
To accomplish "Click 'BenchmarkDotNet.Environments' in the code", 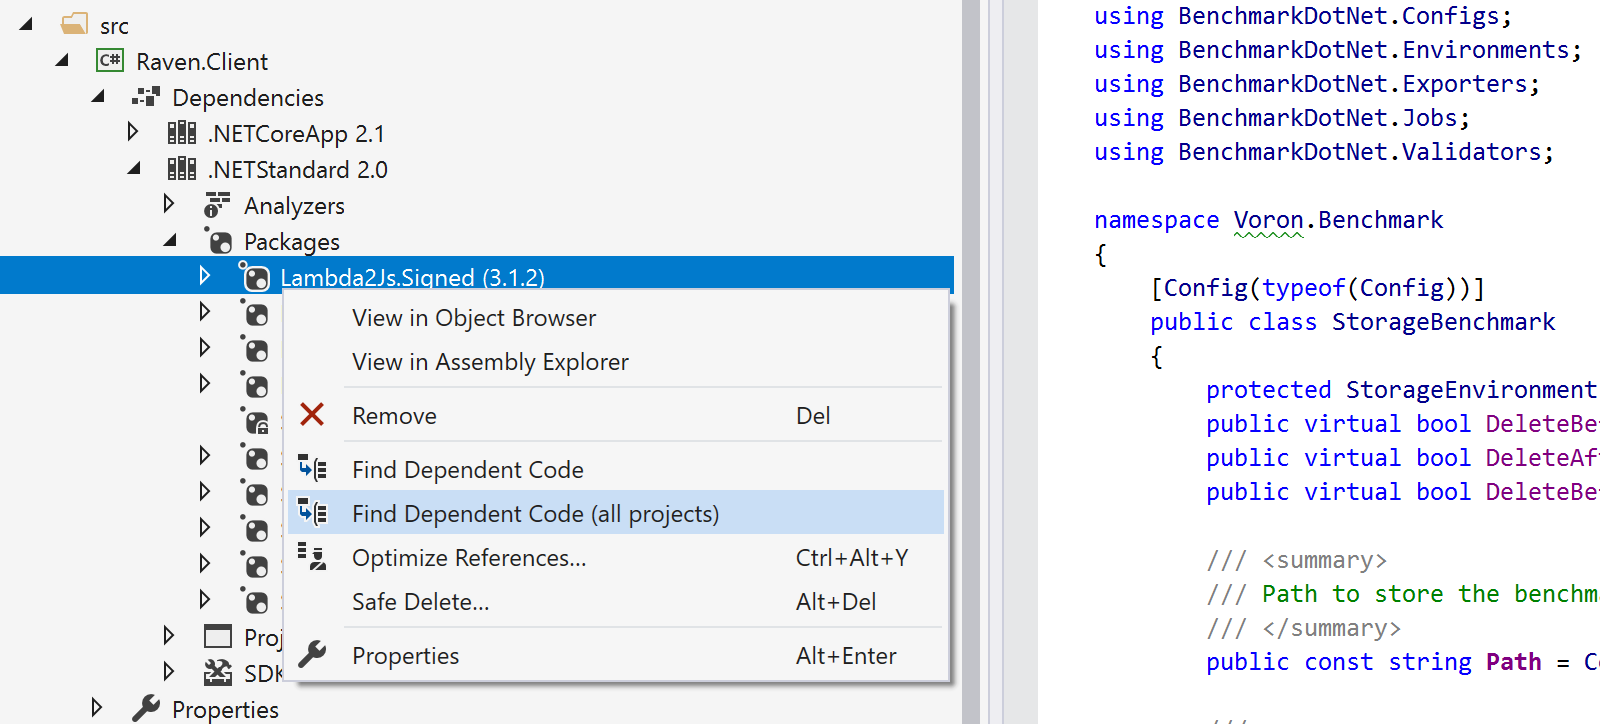I will tap(1374, 50).
